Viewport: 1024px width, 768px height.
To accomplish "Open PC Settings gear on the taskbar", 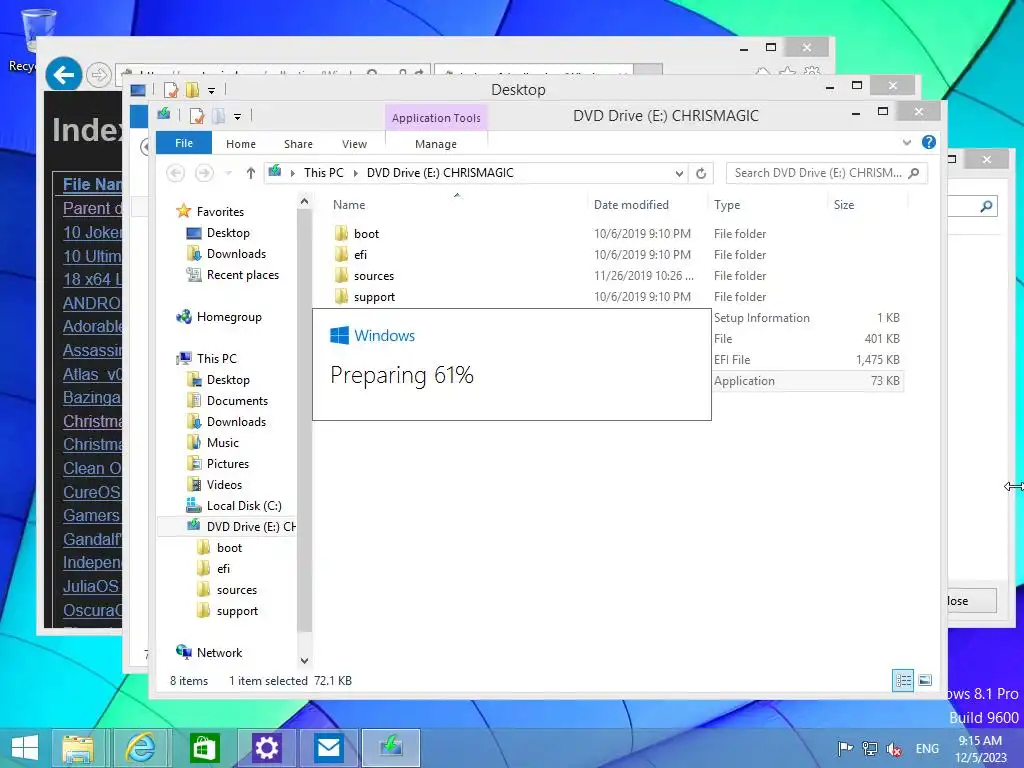I will tap(266, 748).
